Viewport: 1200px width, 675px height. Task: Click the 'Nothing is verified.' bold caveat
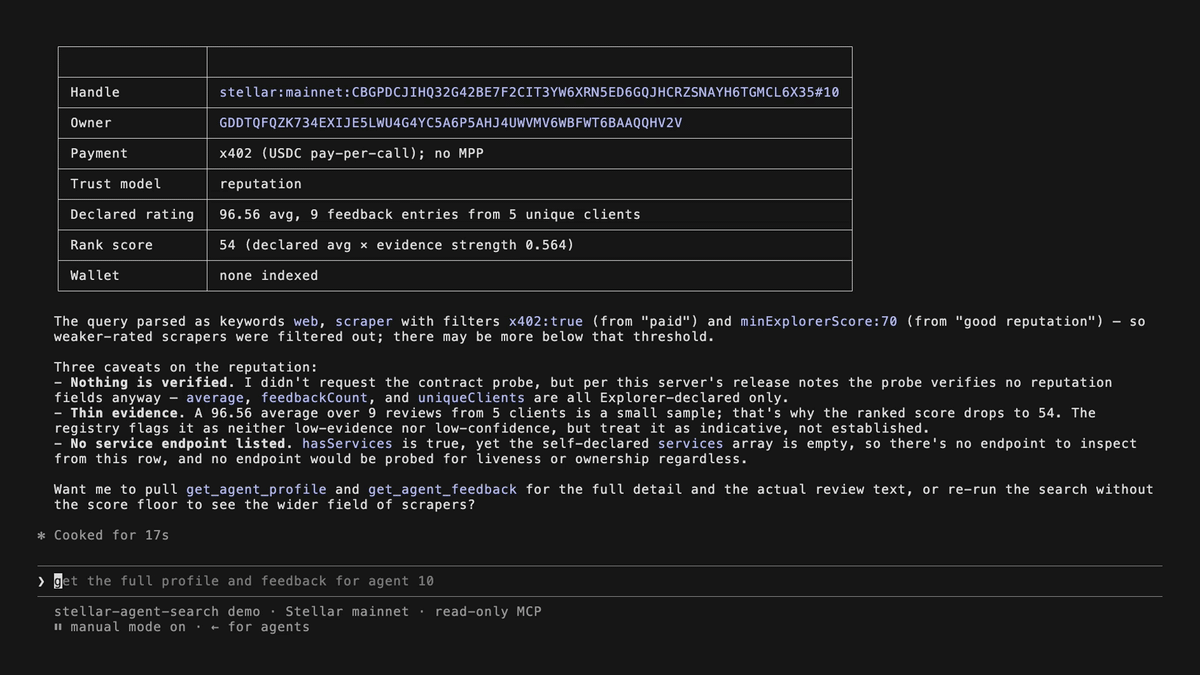(153, 382)
